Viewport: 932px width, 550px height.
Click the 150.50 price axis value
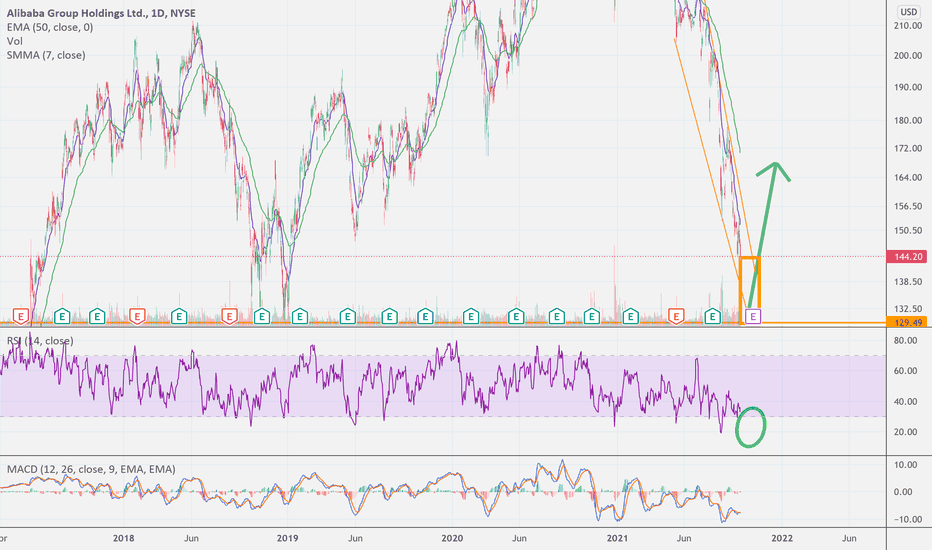pos(908,231)
